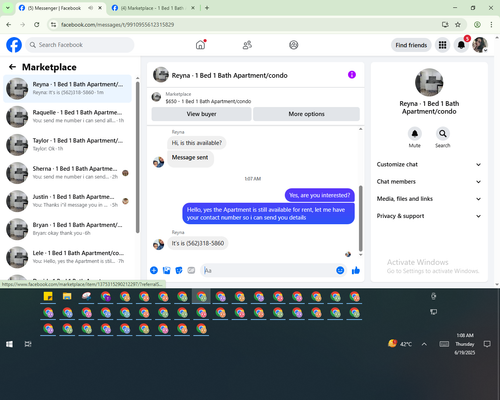Open Justin's conversation in the list

67,201
